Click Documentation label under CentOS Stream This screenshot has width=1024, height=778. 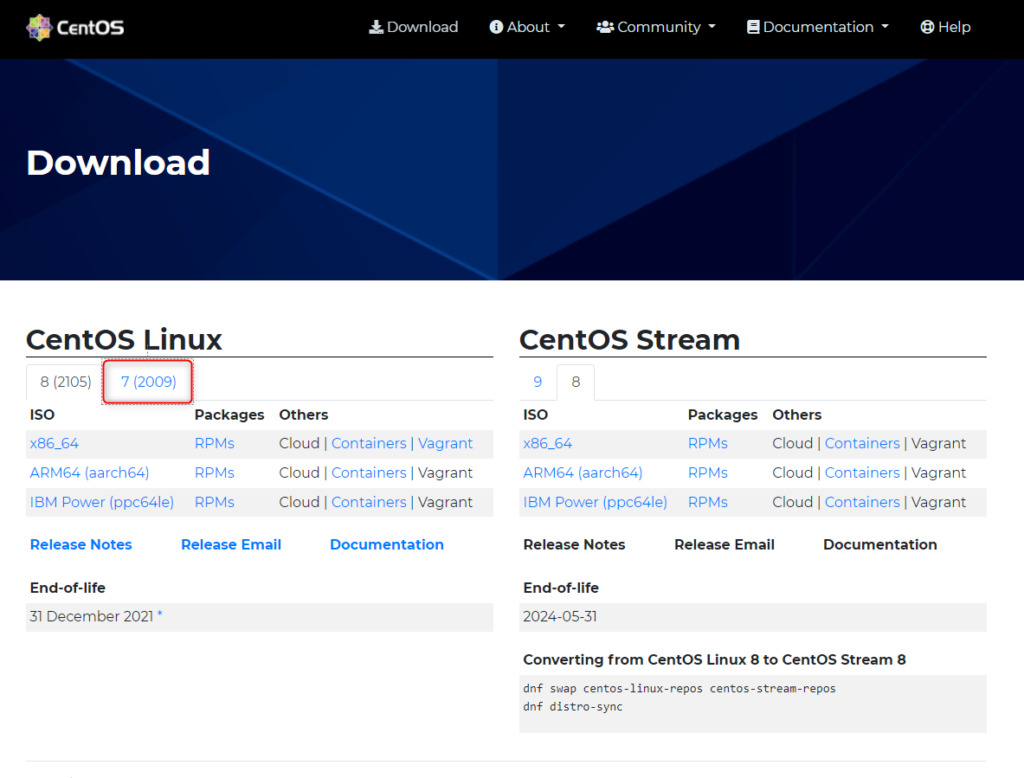point(880,544)
